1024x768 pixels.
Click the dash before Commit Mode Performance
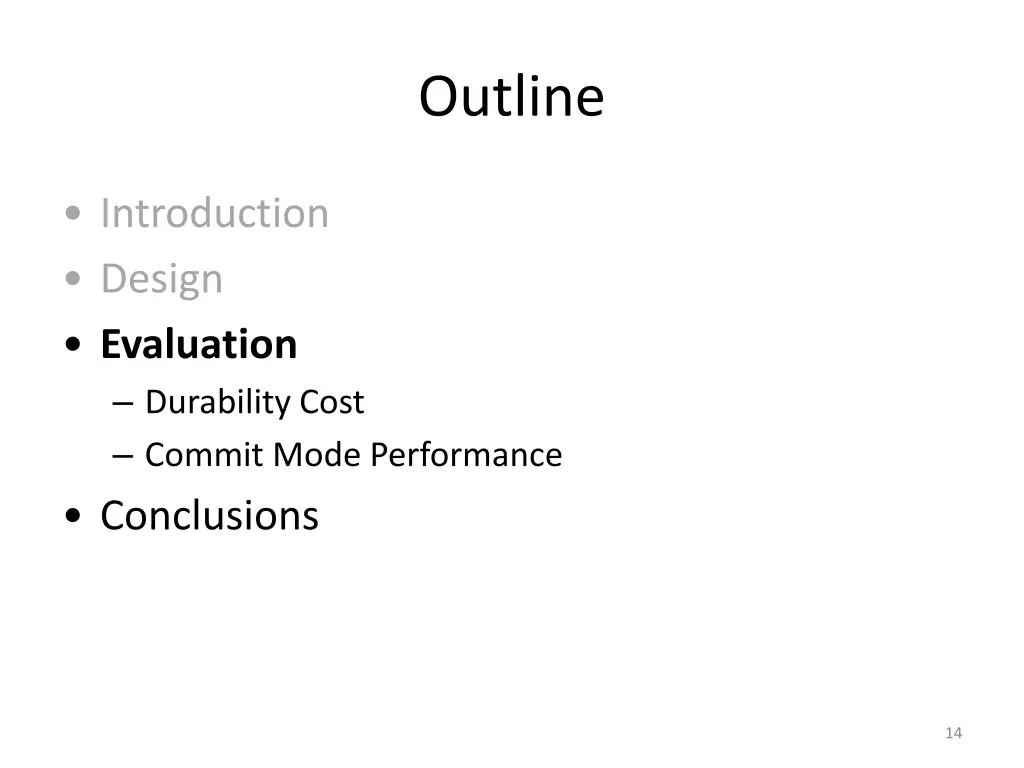coord(123,456)
